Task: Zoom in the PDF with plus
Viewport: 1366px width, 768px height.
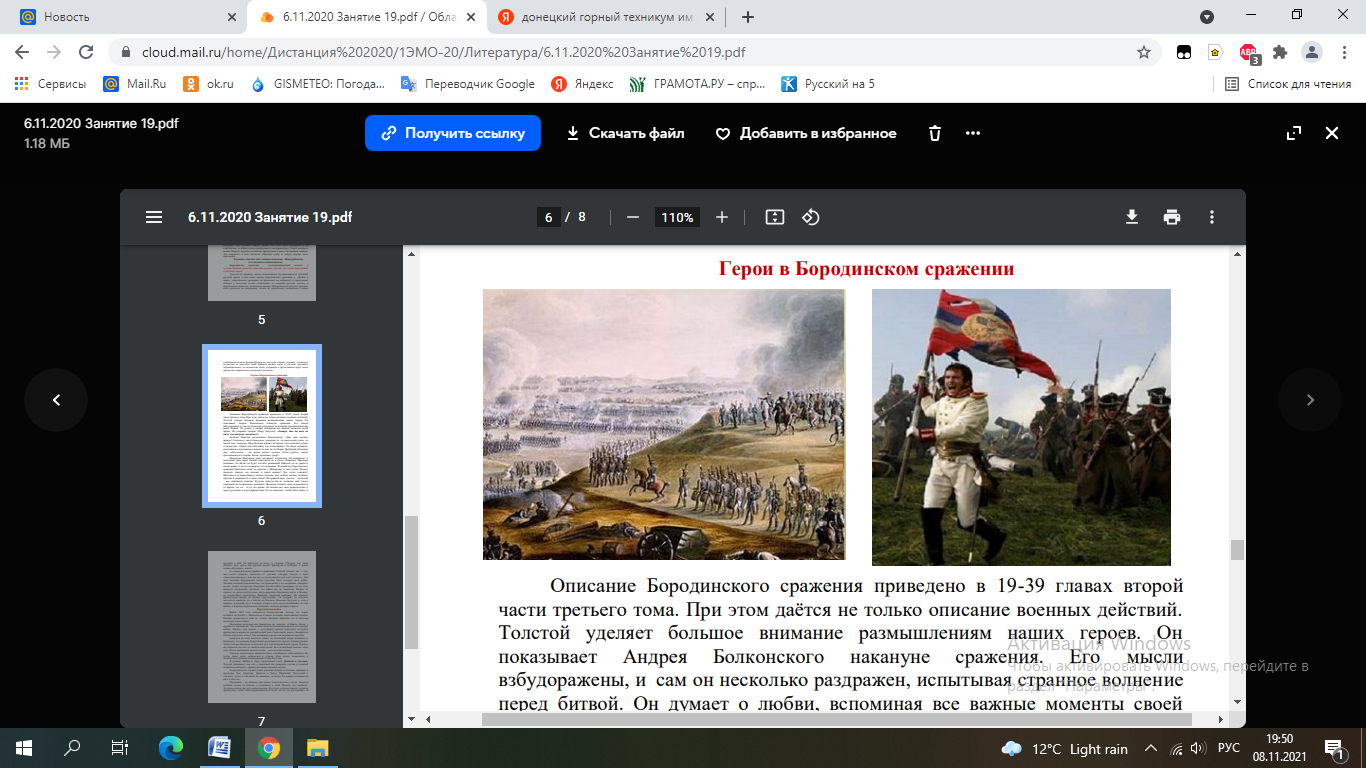Action: [722, 217]
